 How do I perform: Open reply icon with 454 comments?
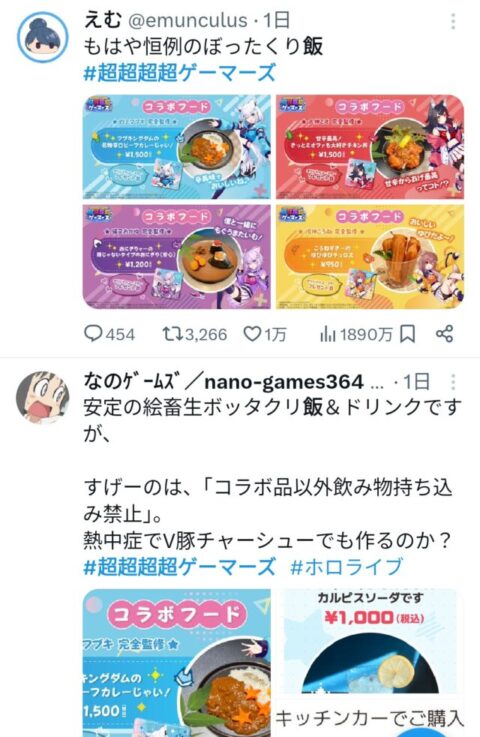point(93,334)
